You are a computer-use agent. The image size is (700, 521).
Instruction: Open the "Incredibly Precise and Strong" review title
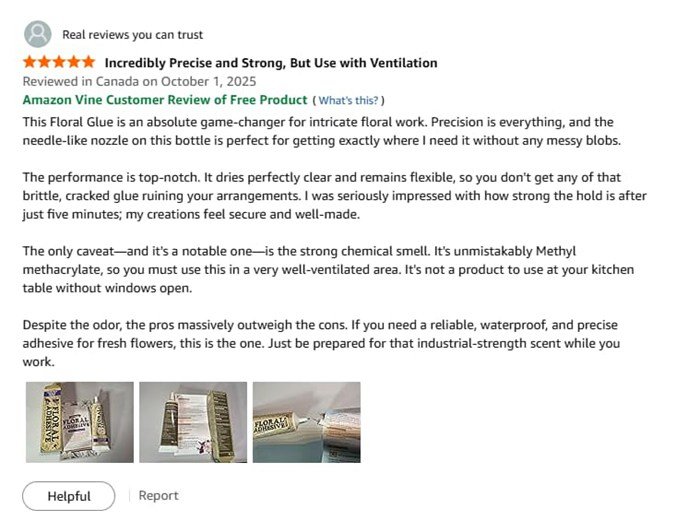[x=270, y=63]
